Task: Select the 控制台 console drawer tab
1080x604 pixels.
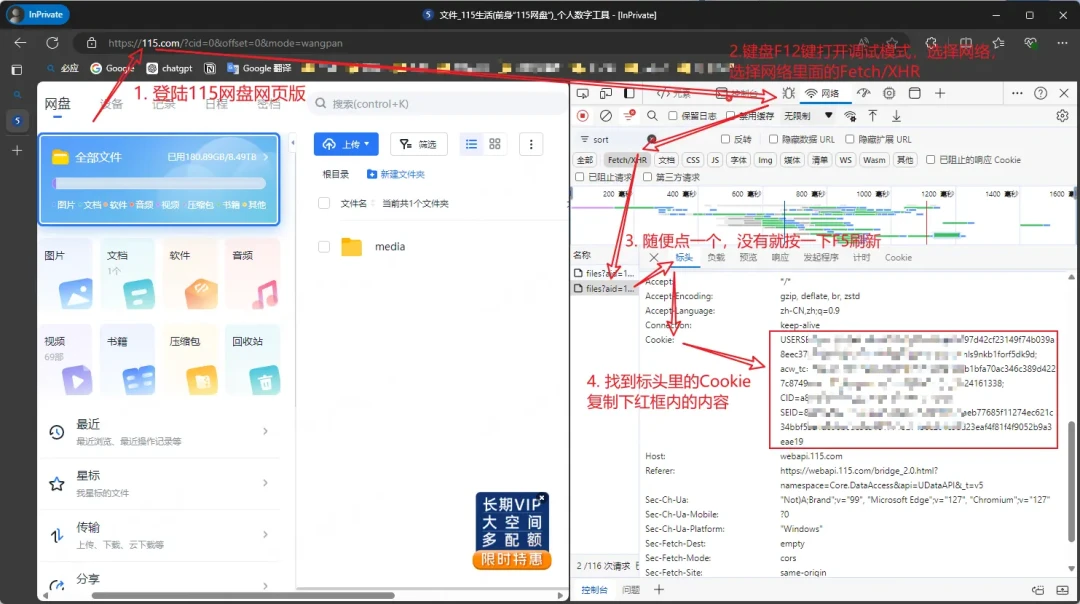Action: 594,590
